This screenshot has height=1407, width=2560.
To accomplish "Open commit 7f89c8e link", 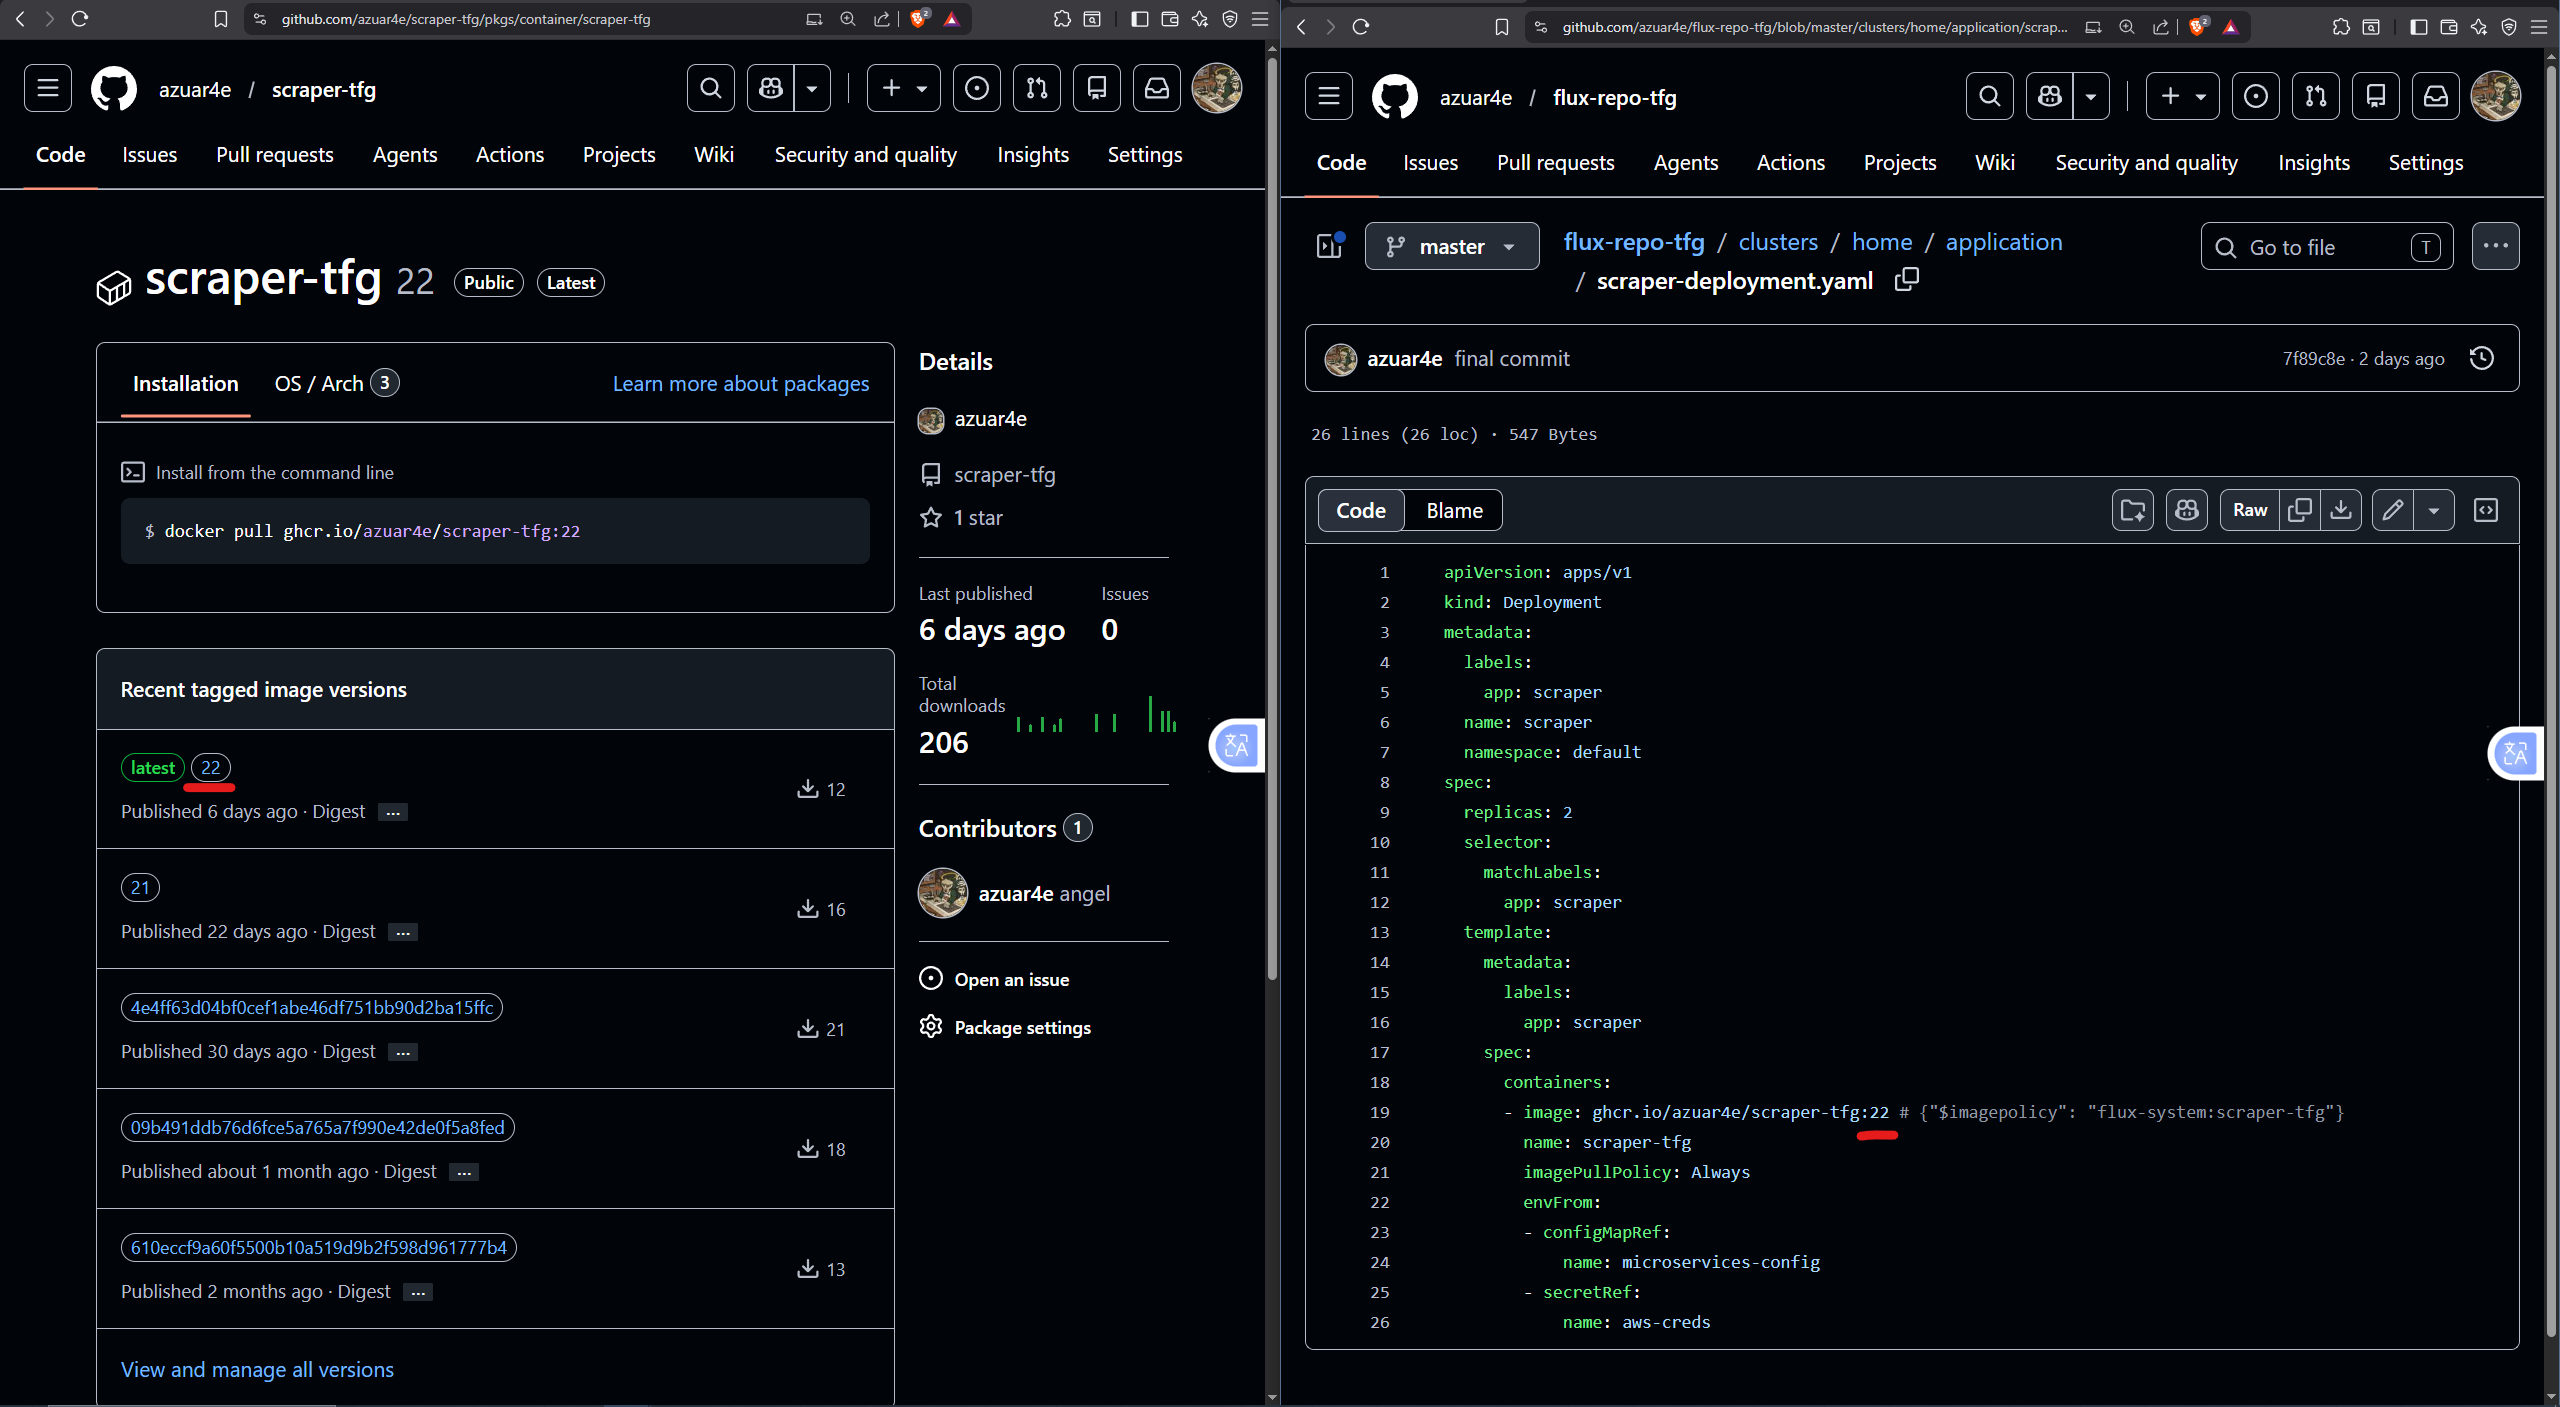I will coord(2313,359).
